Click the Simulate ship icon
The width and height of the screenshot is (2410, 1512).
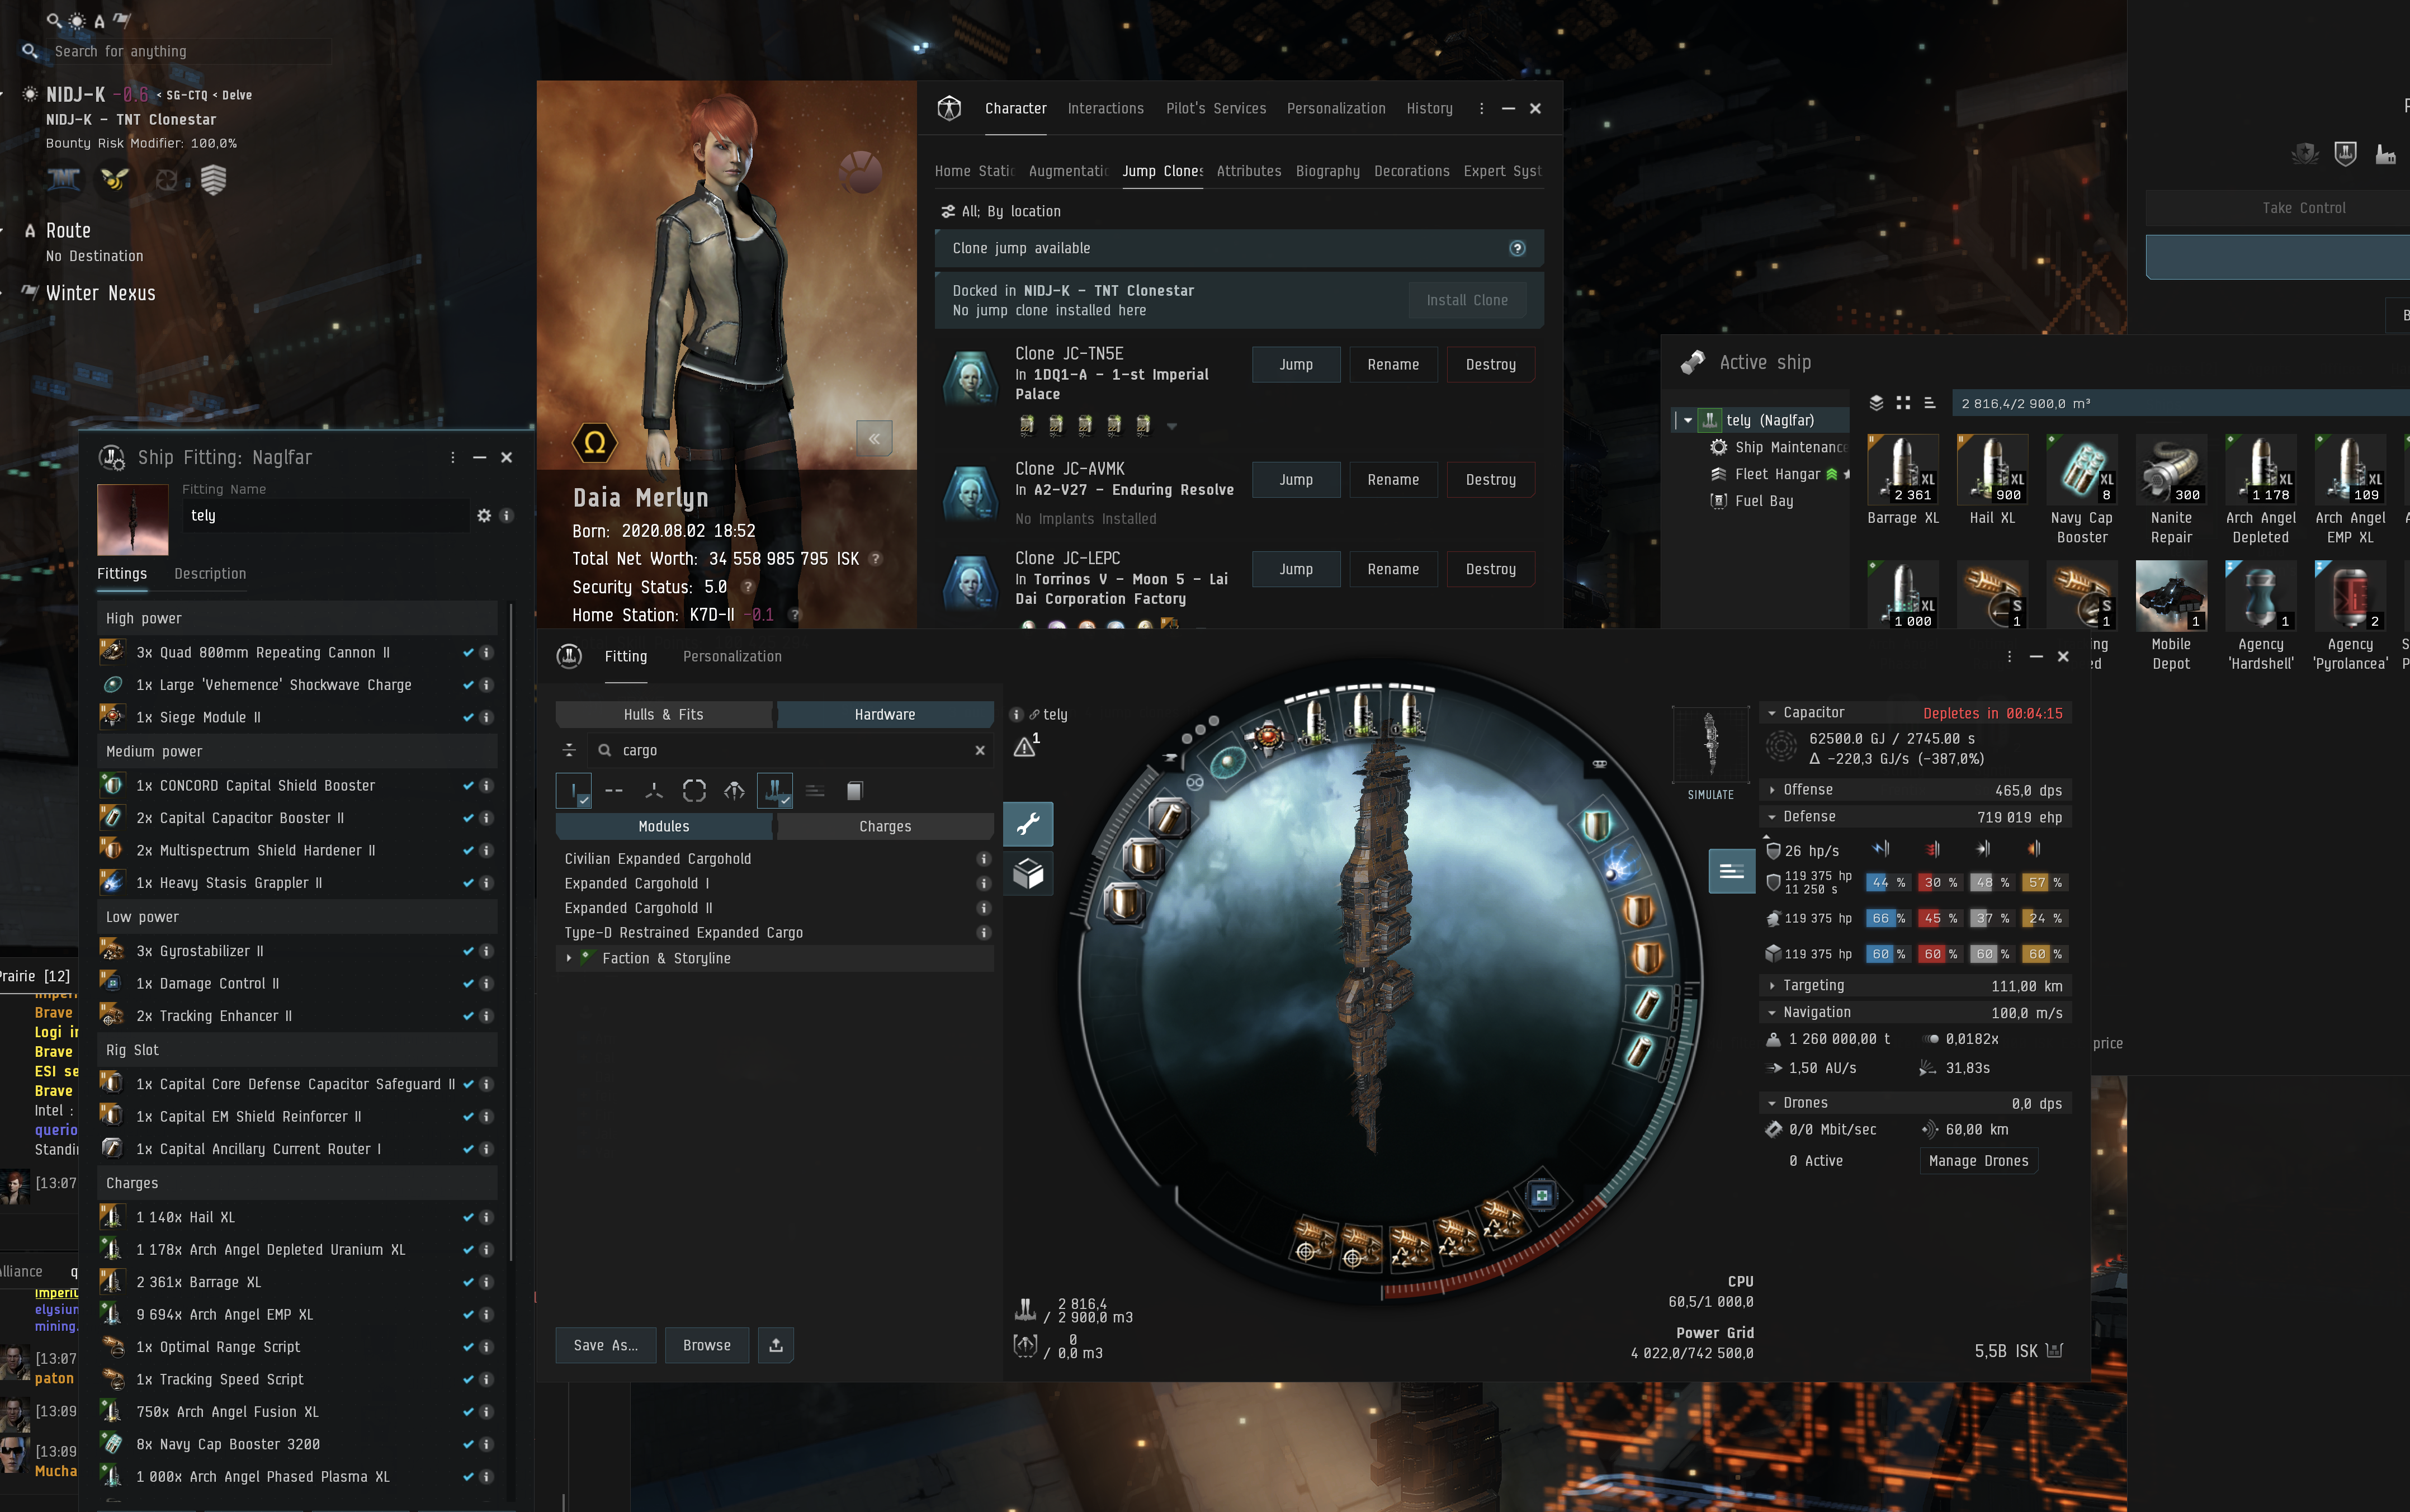coord(1711,744)
